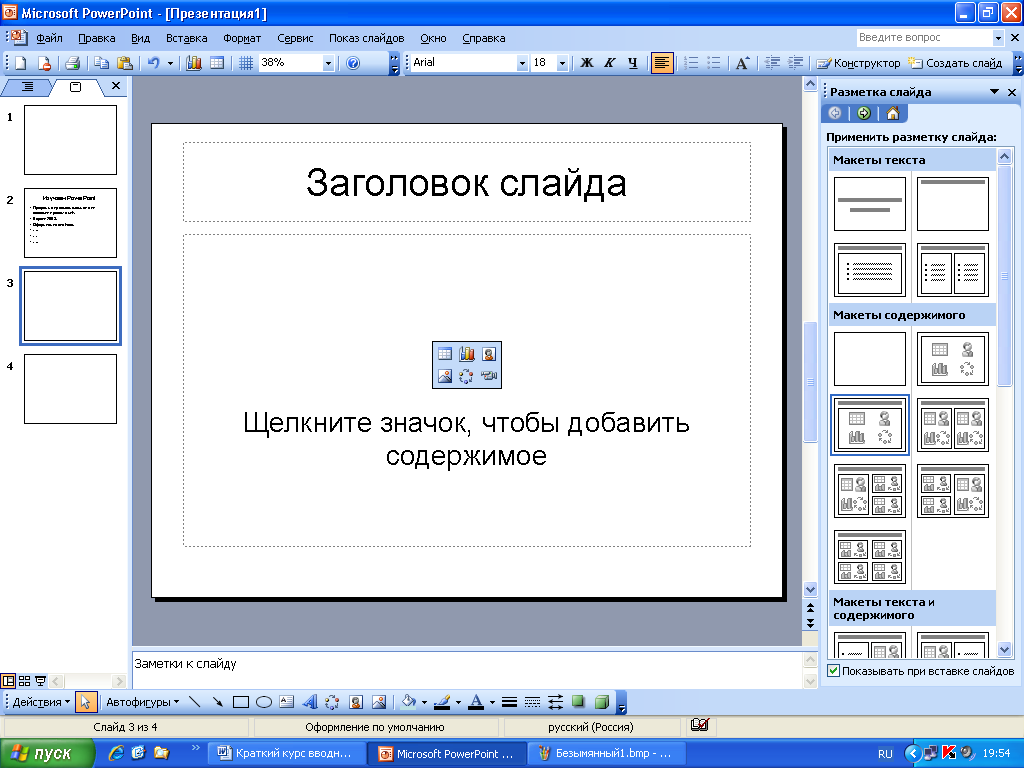Click the insert table icon in the slide placeholder
This screenshot has height=768, width=1024.
tap(445, 354)
